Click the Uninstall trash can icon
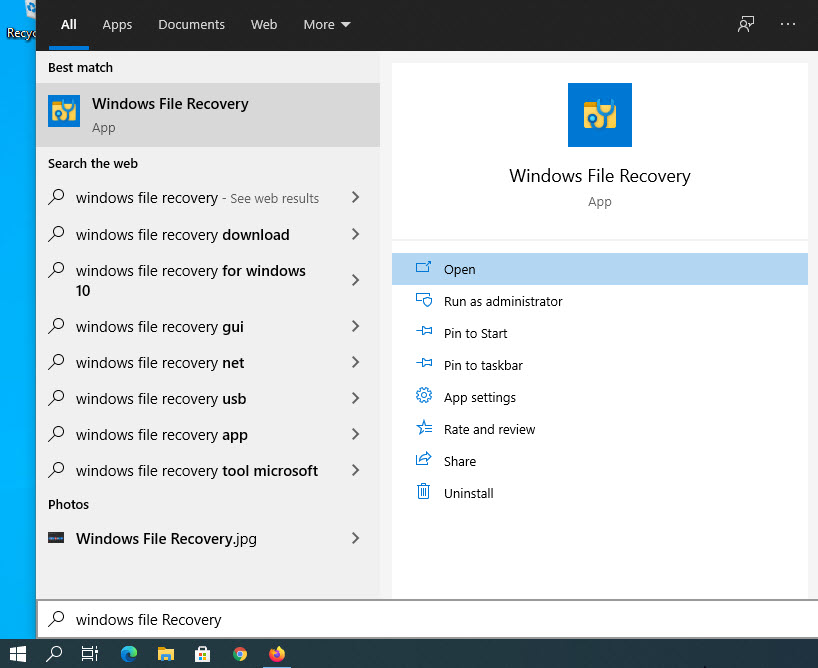818x668 pixels. (x=424, y=491)
